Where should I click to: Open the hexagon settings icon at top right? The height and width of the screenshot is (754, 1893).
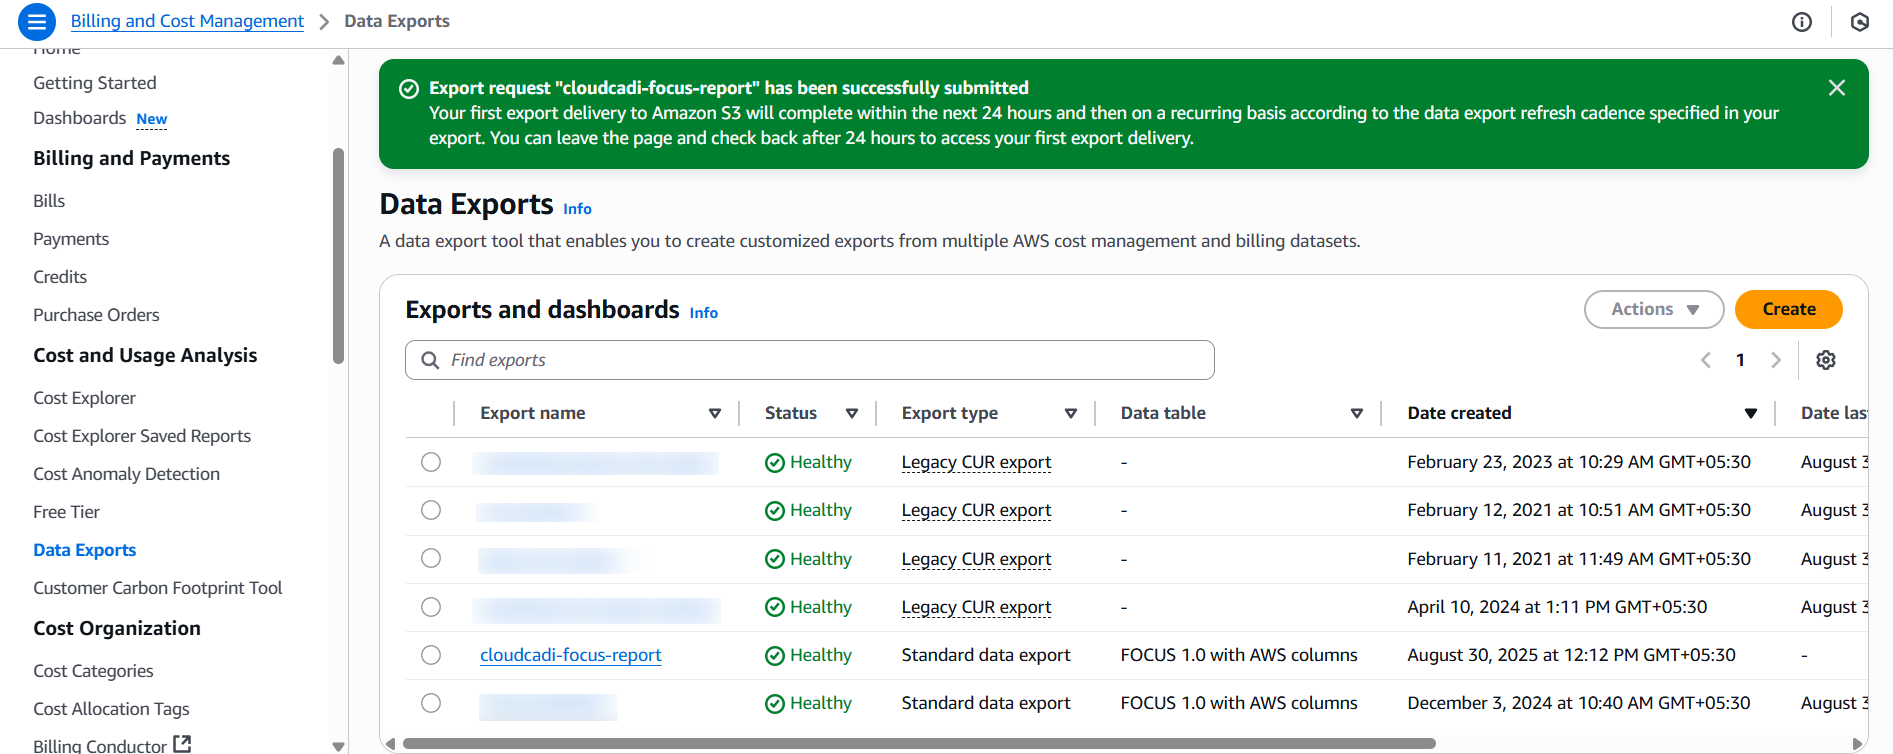pyautogui.click(x=1859, y=22)
